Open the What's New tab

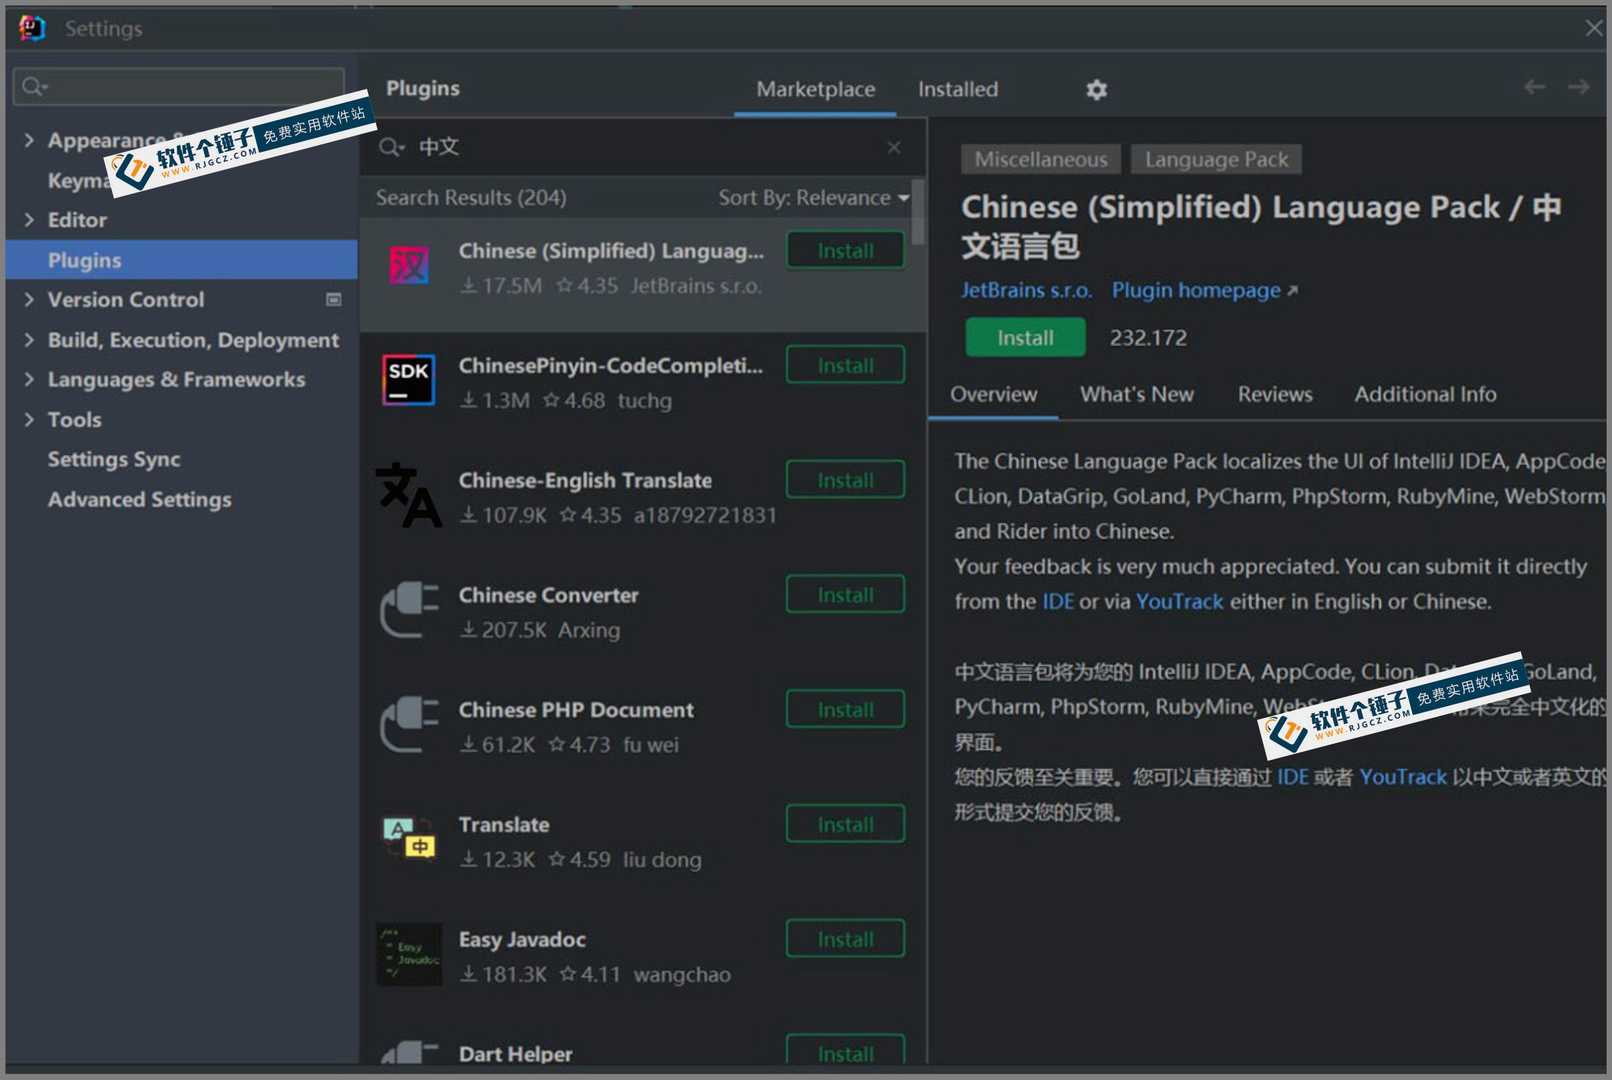tap(1137, 395)
